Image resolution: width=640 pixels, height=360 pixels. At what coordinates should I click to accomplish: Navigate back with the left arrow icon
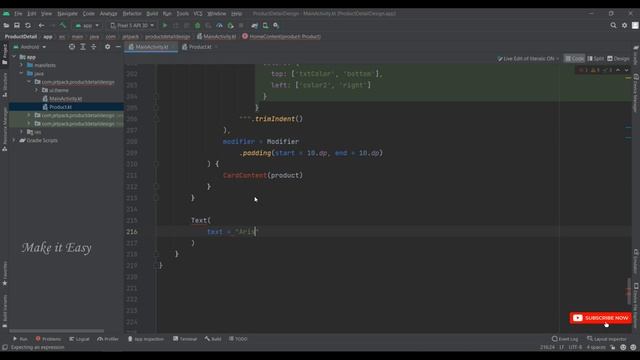tap(41, 25)
